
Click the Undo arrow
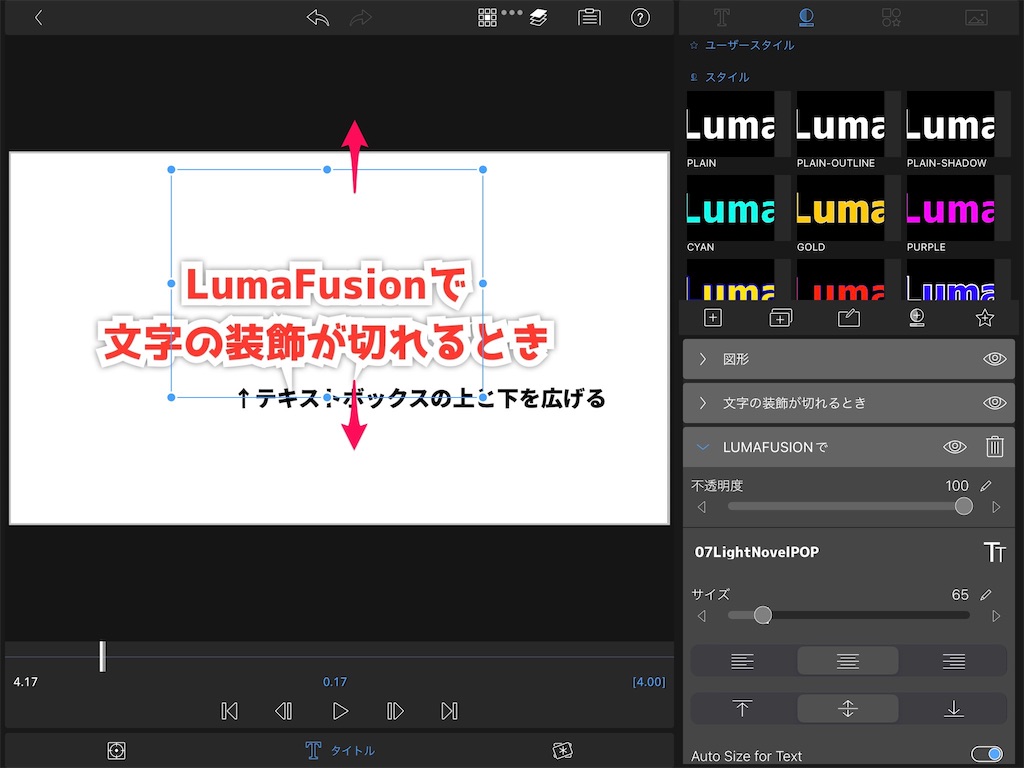click(x=318, y=17)
